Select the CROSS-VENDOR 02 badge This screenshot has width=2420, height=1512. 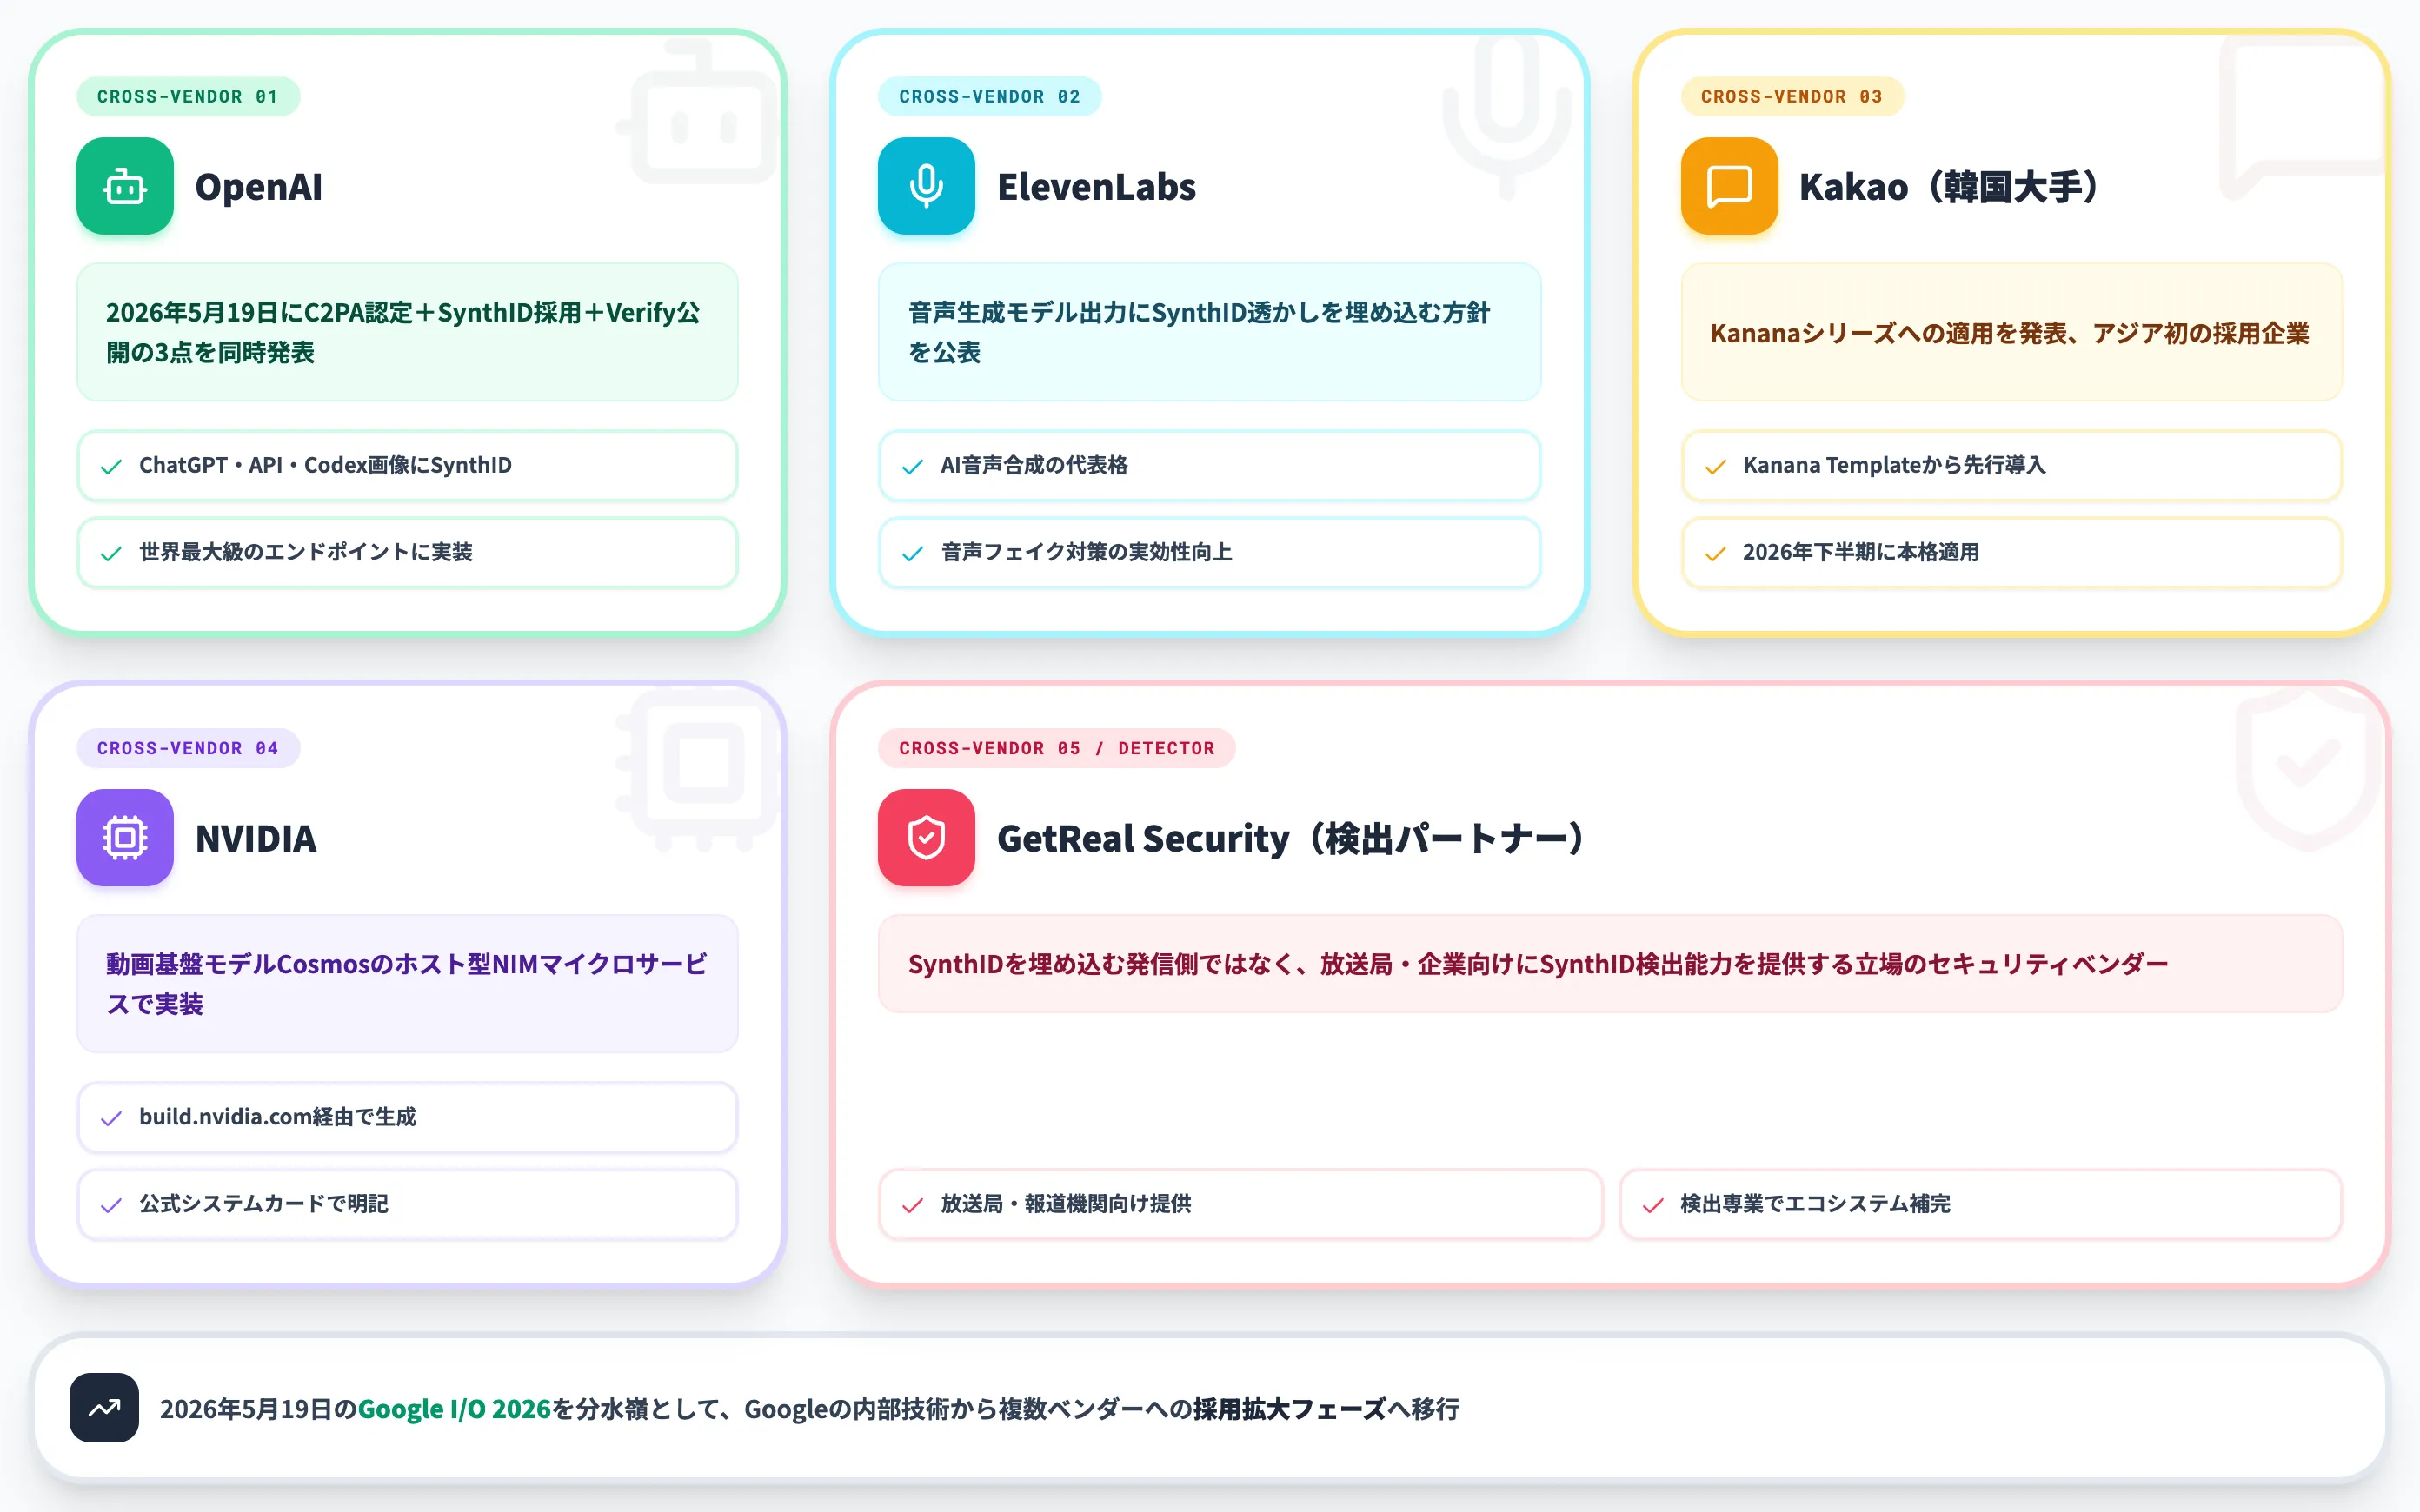989,97
